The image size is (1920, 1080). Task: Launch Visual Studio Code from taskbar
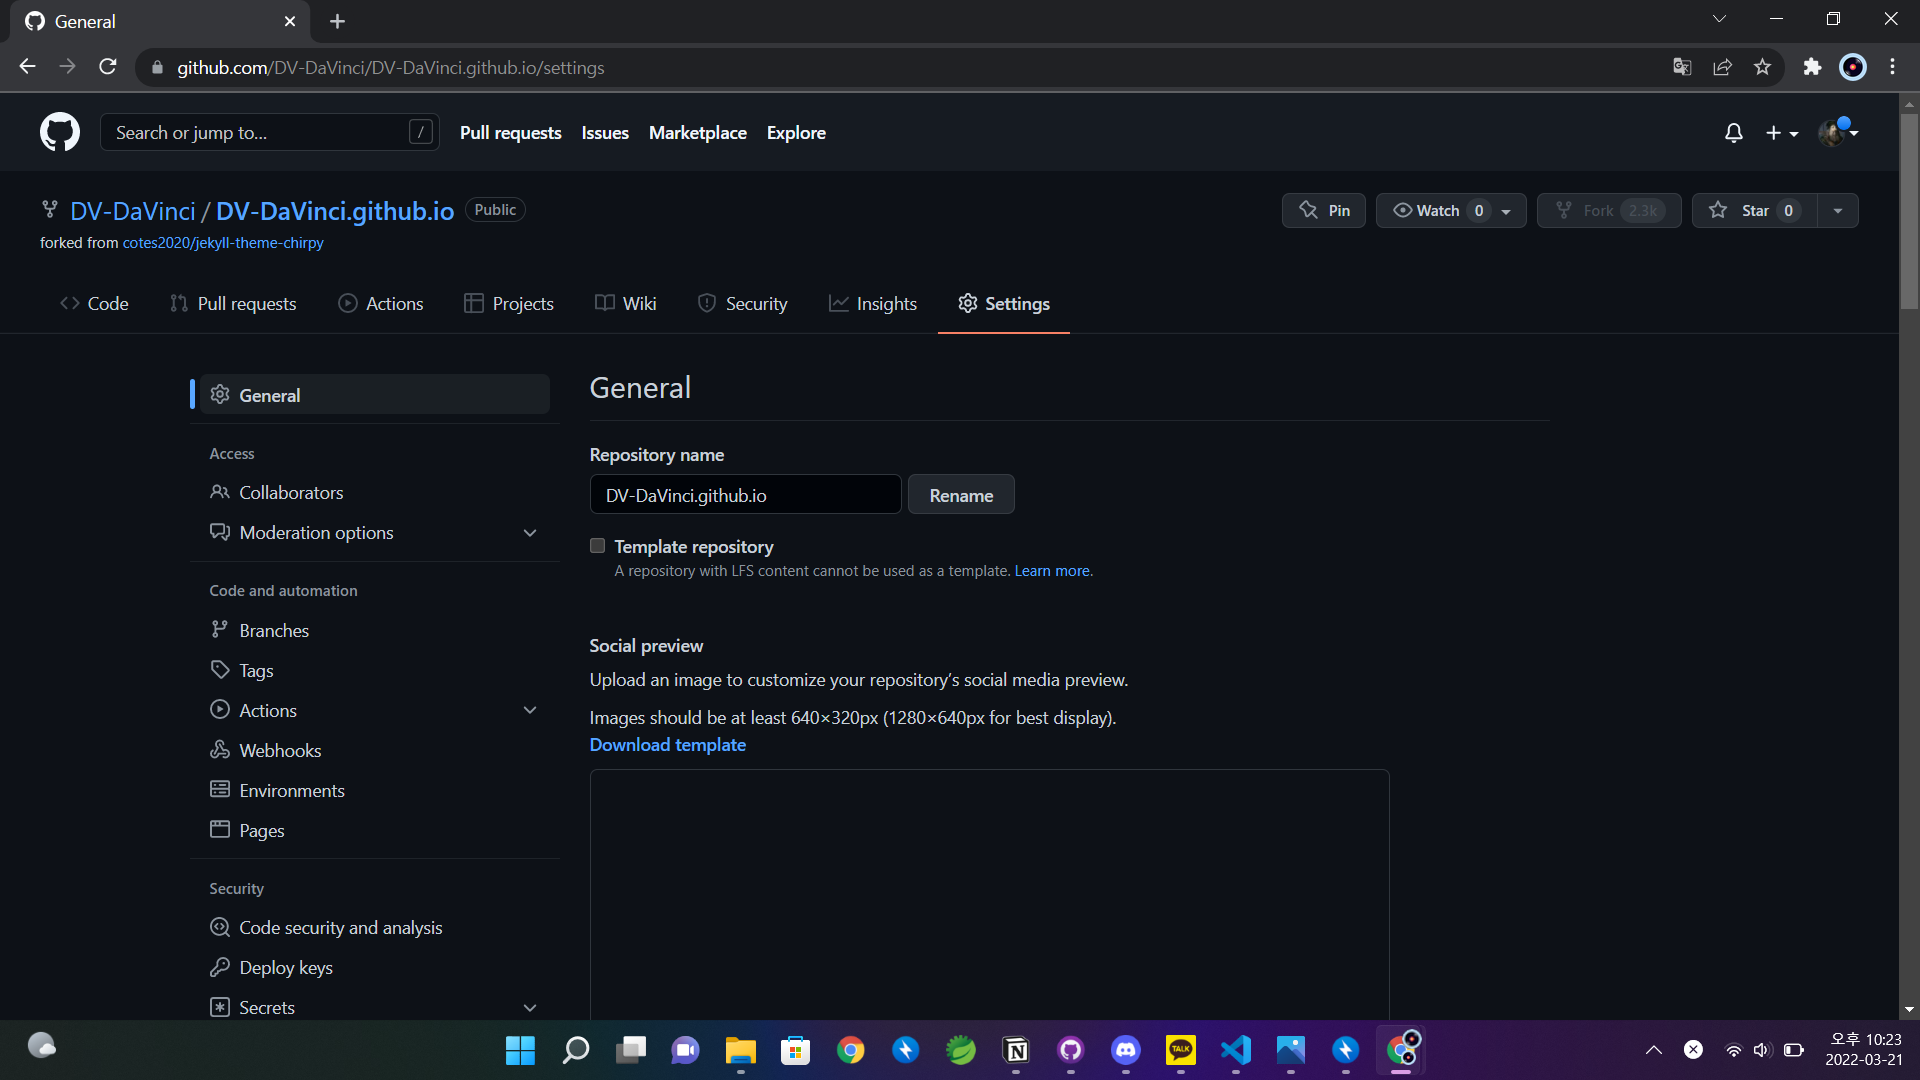(x=1236, y=1049)
